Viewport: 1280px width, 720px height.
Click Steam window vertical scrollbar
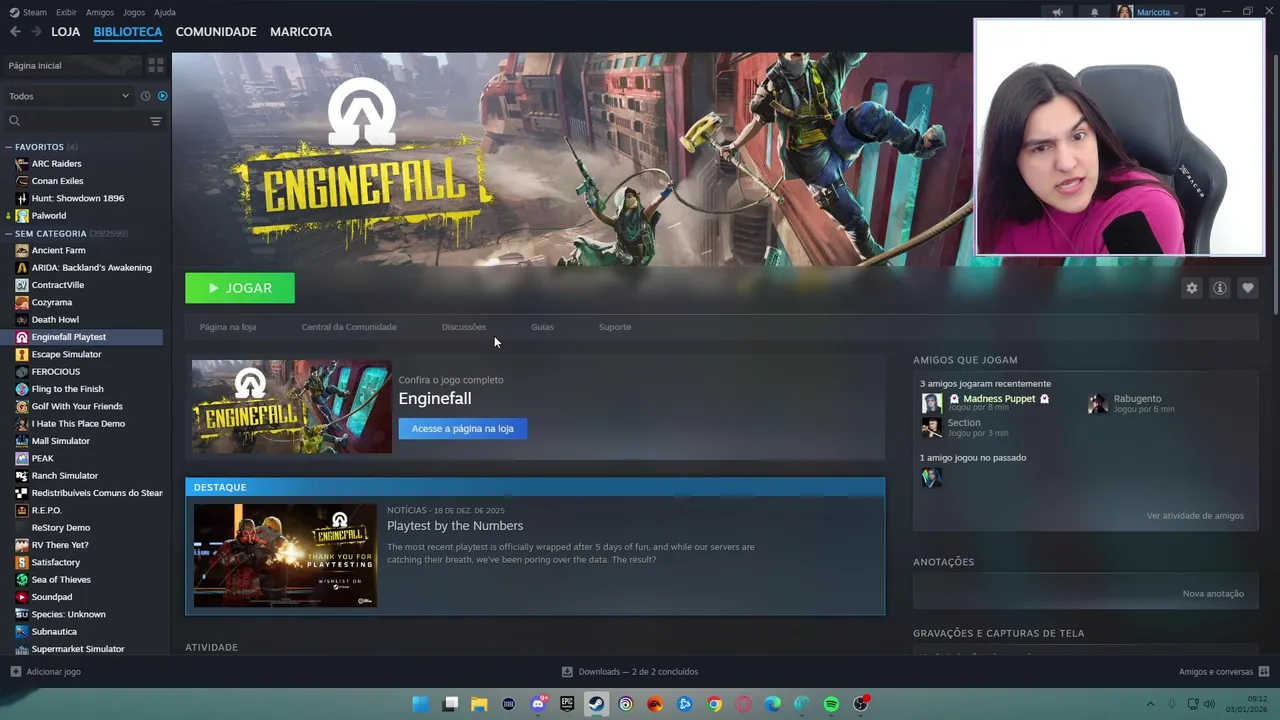click(1275, 186)
